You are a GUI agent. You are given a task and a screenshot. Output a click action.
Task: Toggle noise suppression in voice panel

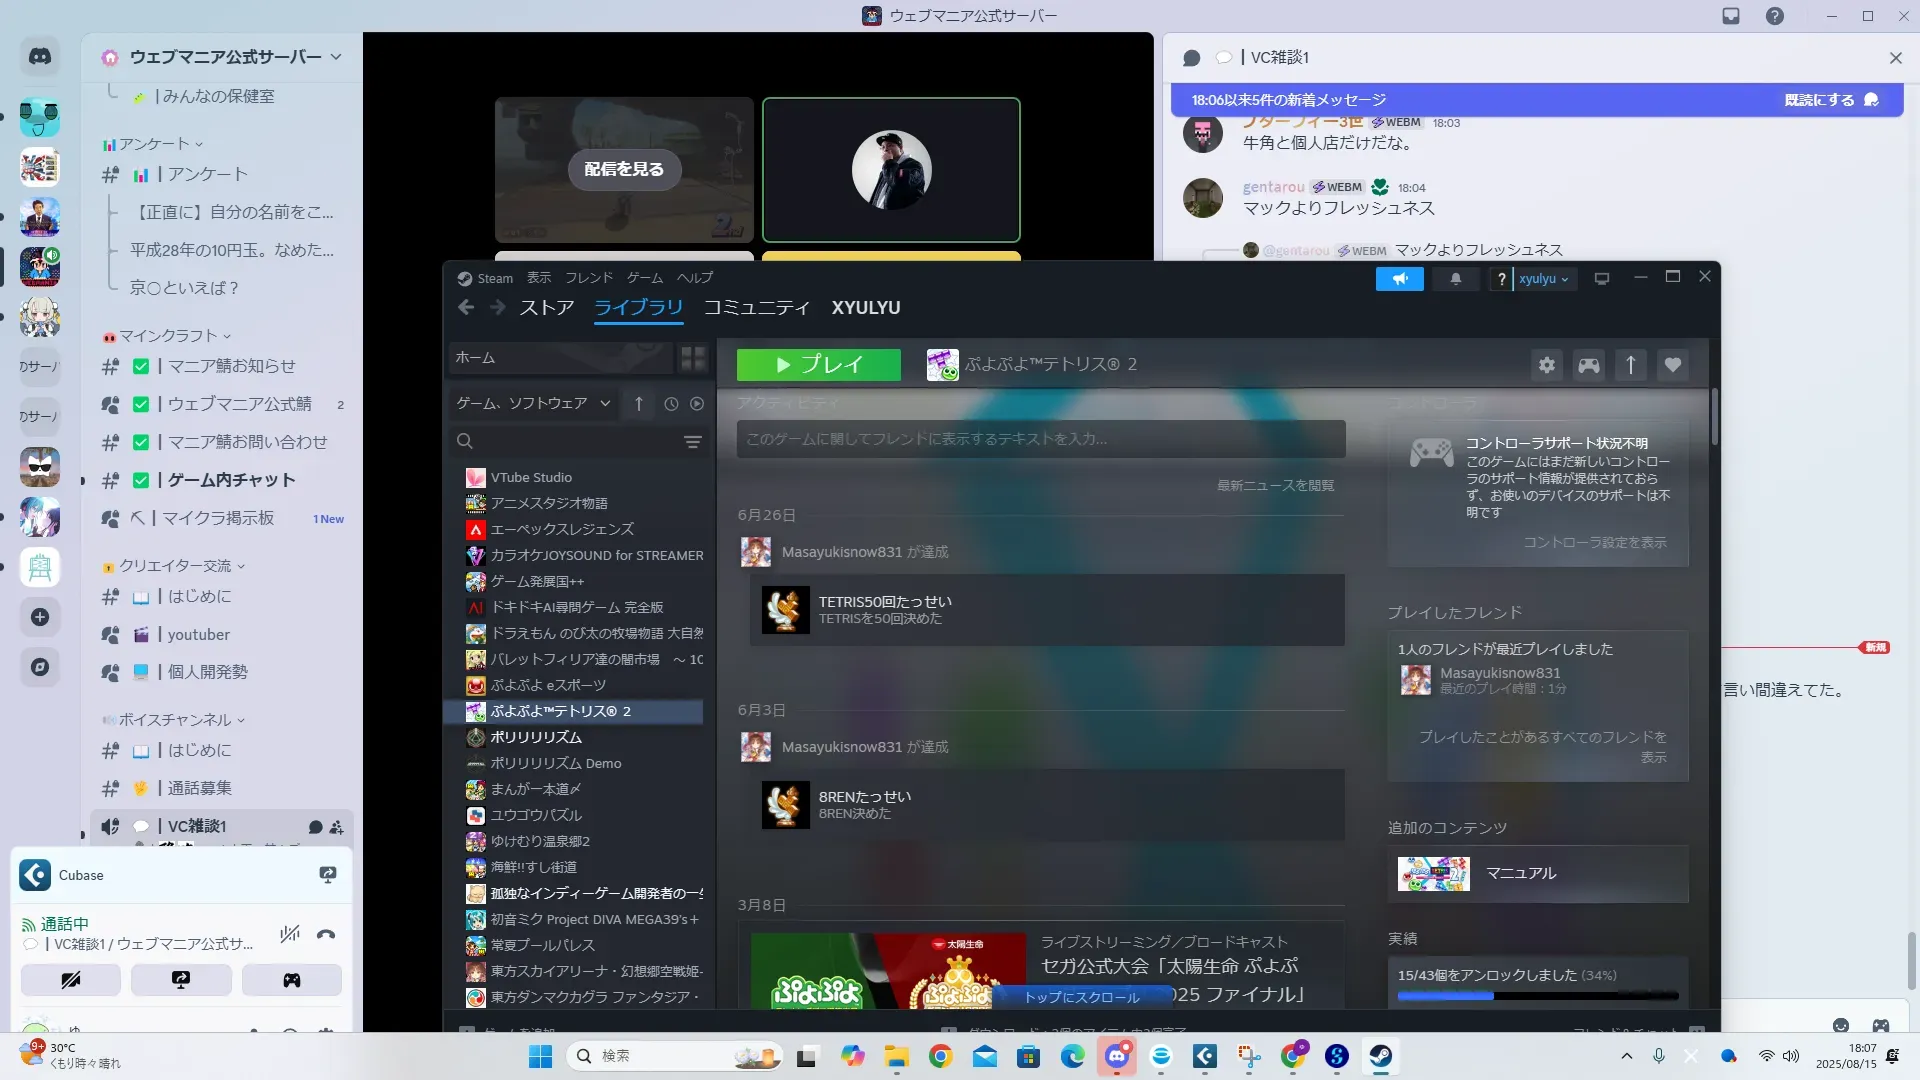[290, 935]
